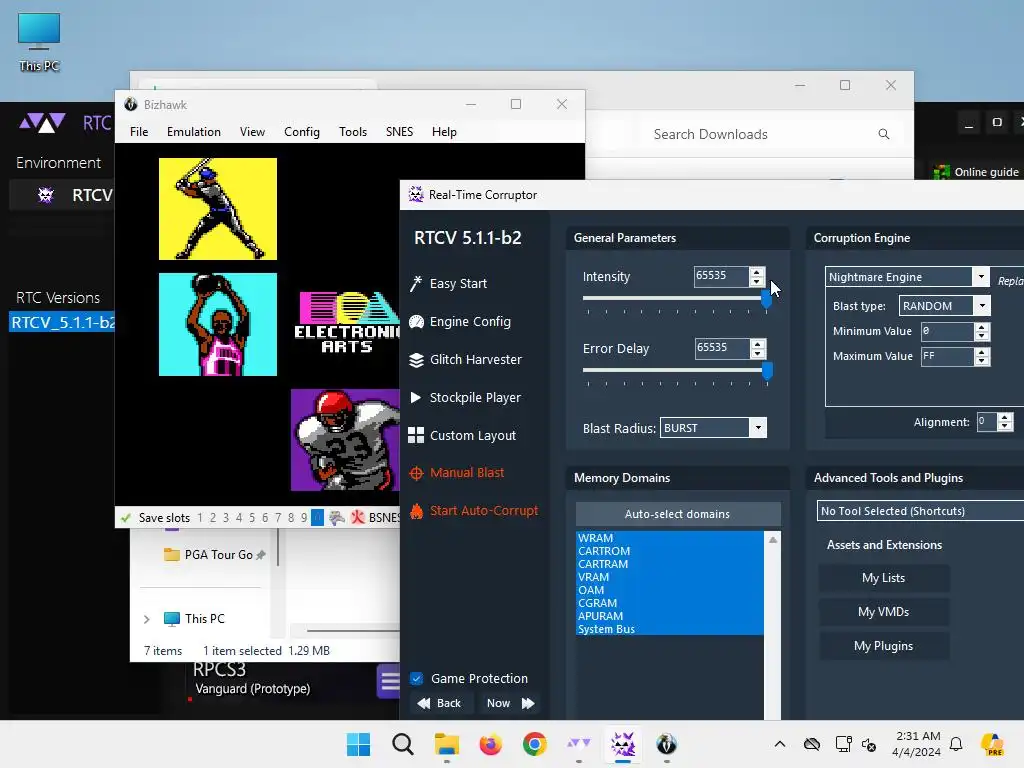
Task: Click the Intensity value field
Action: tap(721, 276)
